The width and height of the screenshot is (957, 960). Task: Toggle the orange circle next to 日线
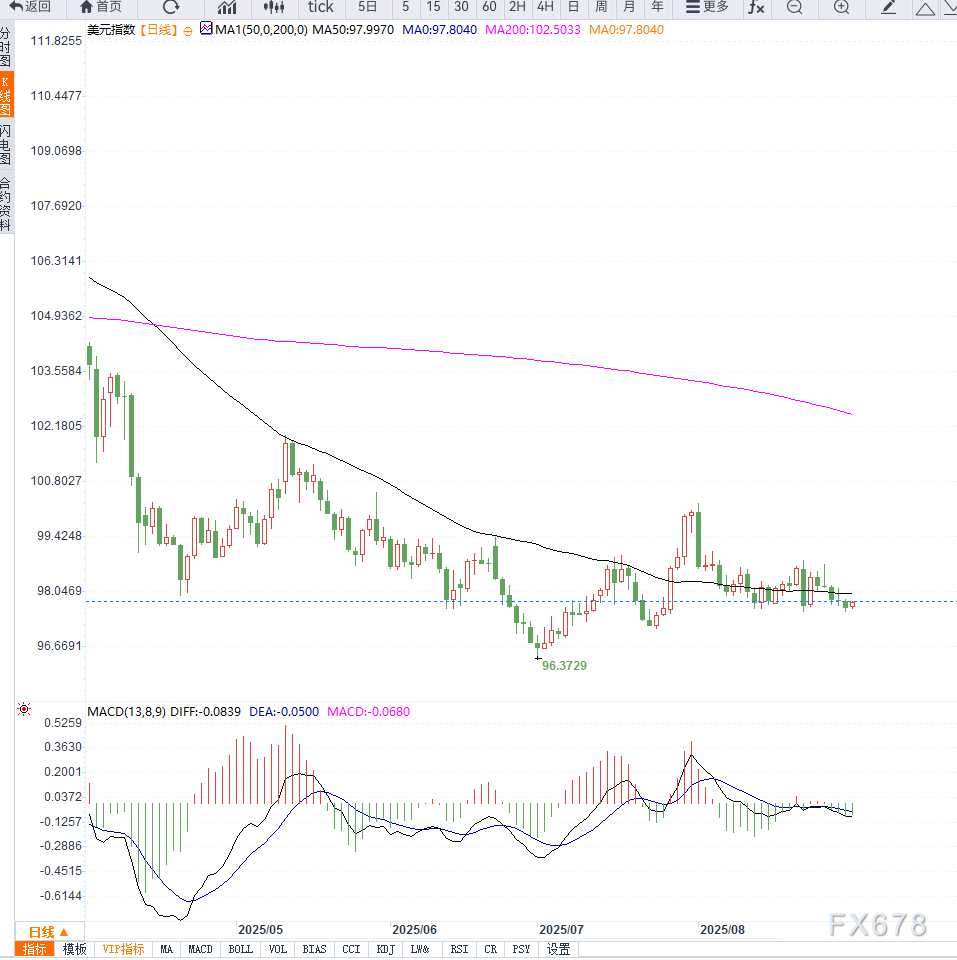click(189, 30)
